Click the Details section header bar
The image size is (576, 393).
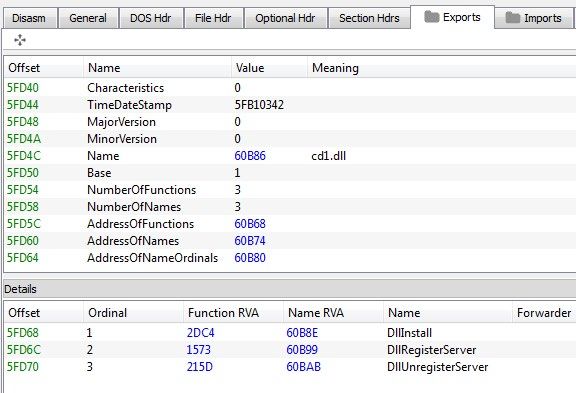(x=289, y=289)
